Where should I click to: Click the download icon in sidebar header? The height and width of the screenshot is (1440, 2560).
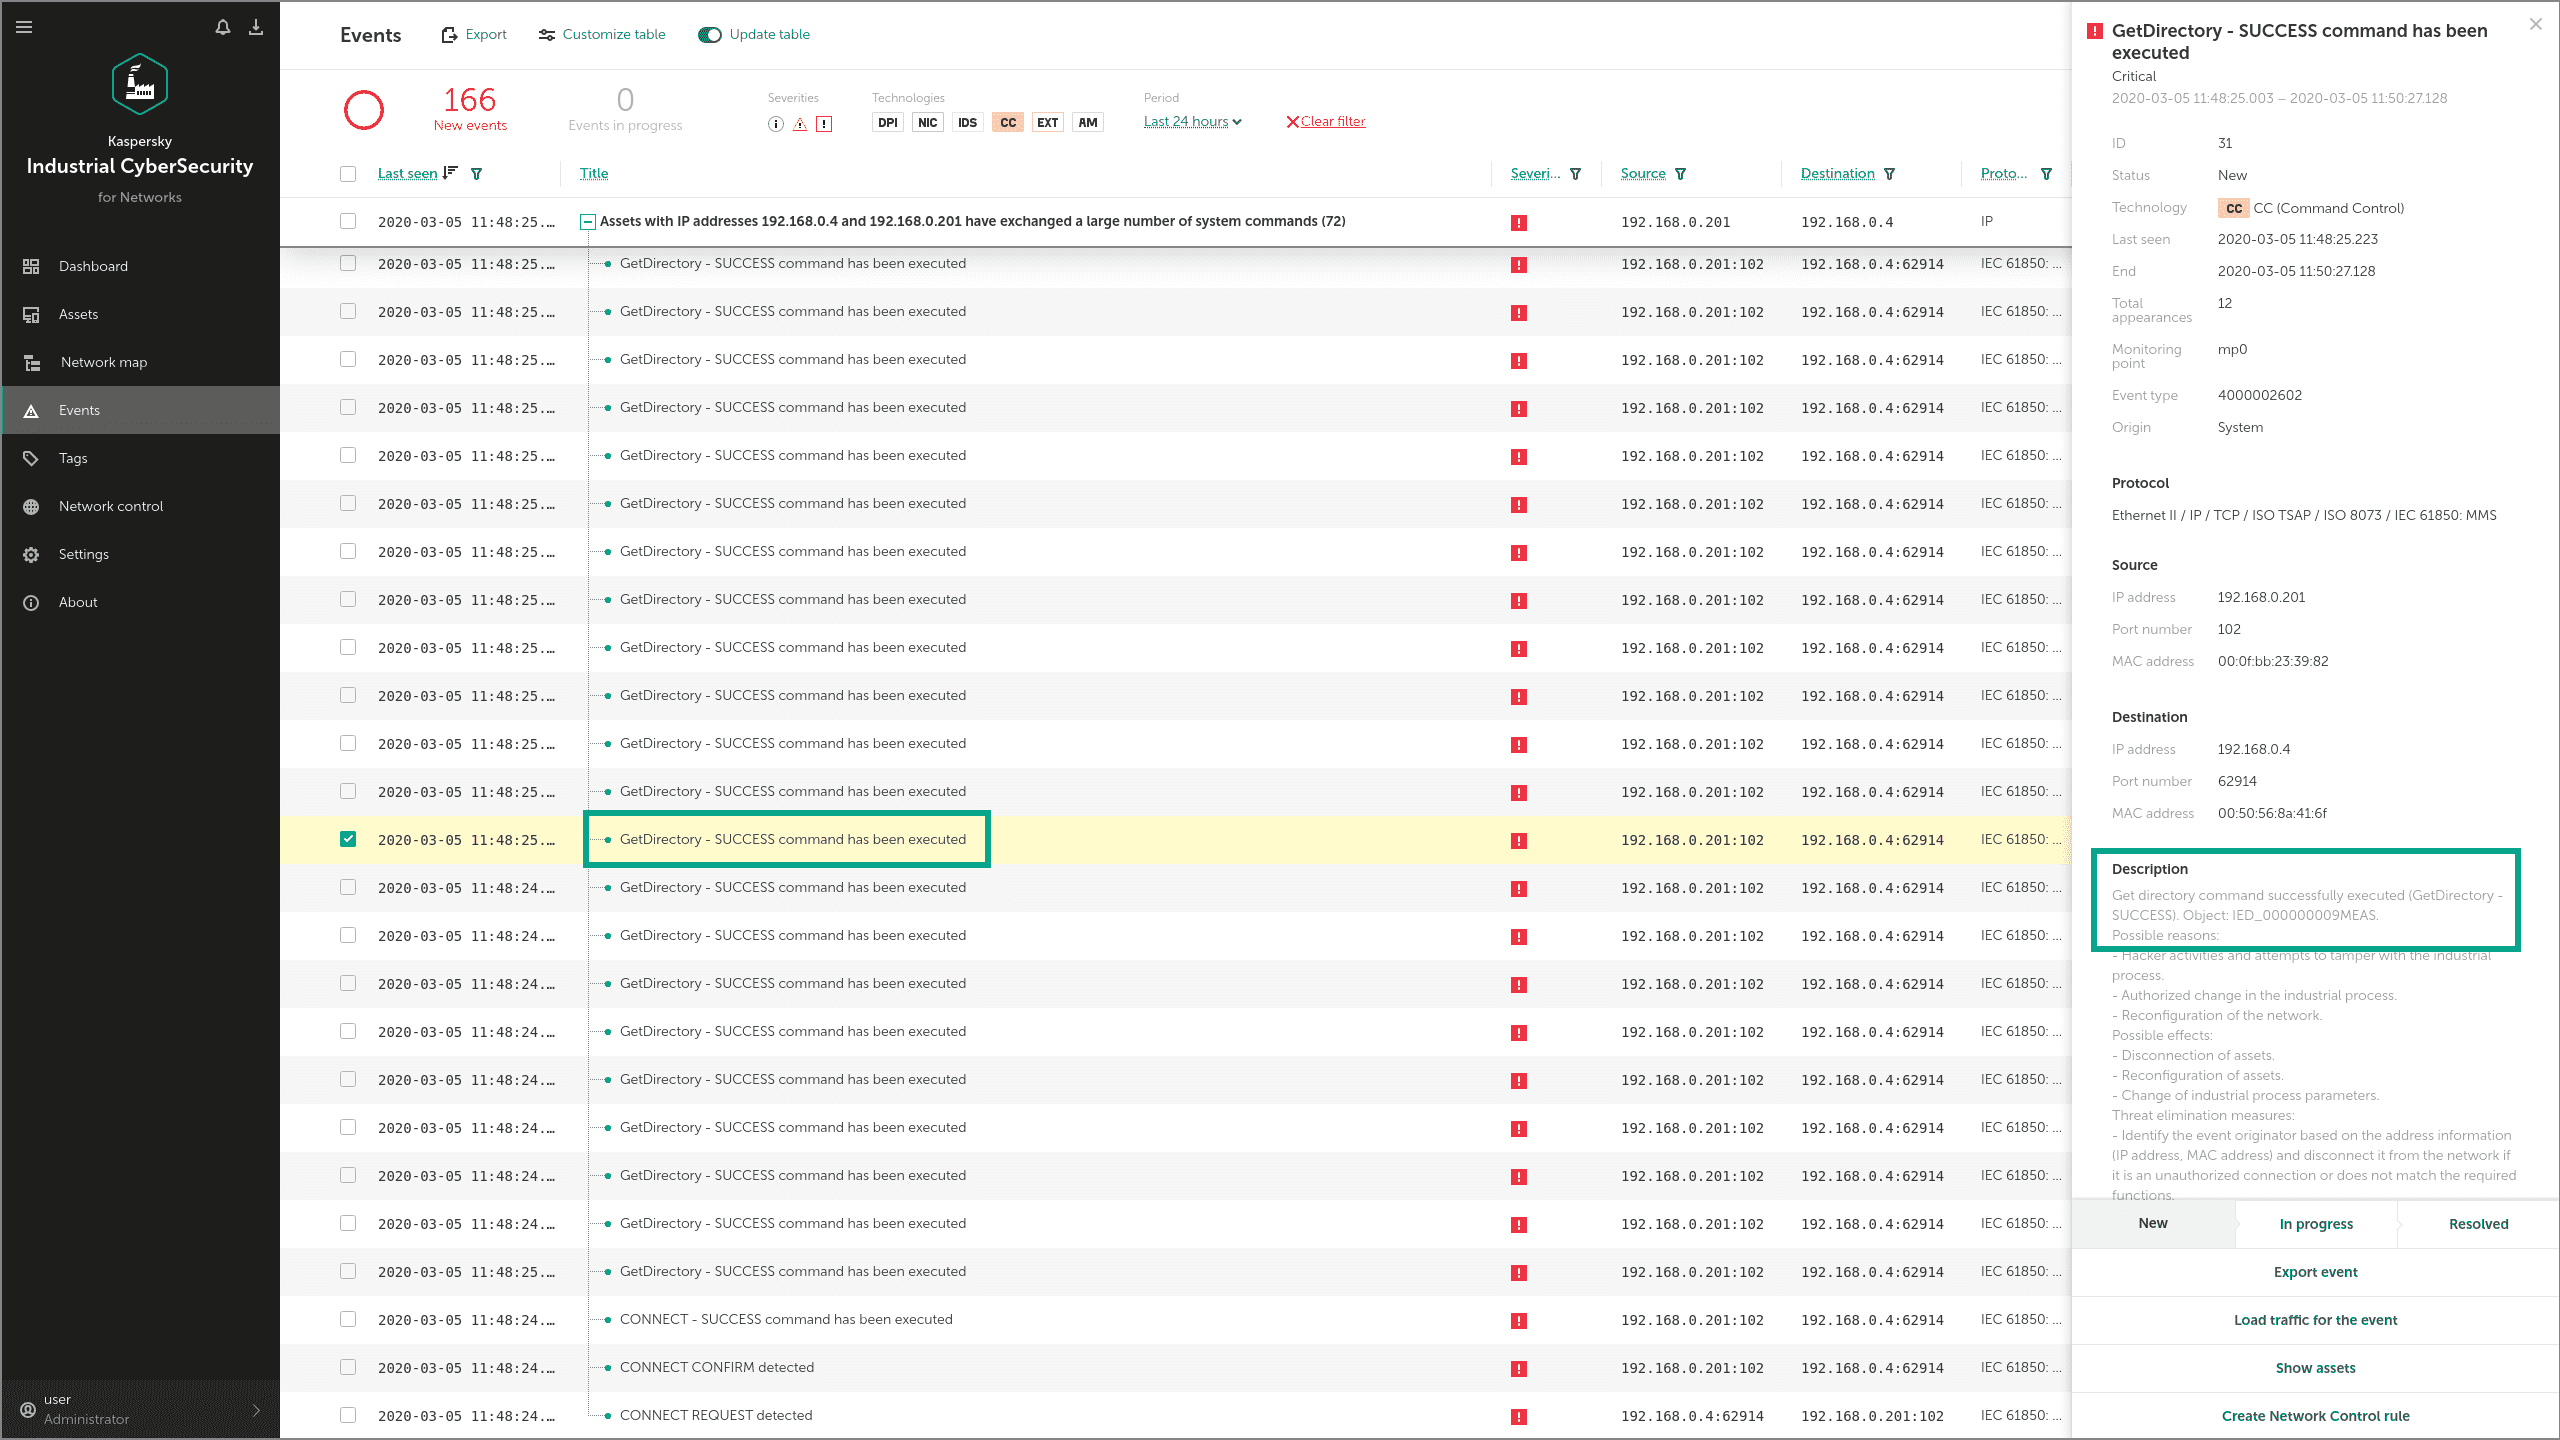coord(256,27)
